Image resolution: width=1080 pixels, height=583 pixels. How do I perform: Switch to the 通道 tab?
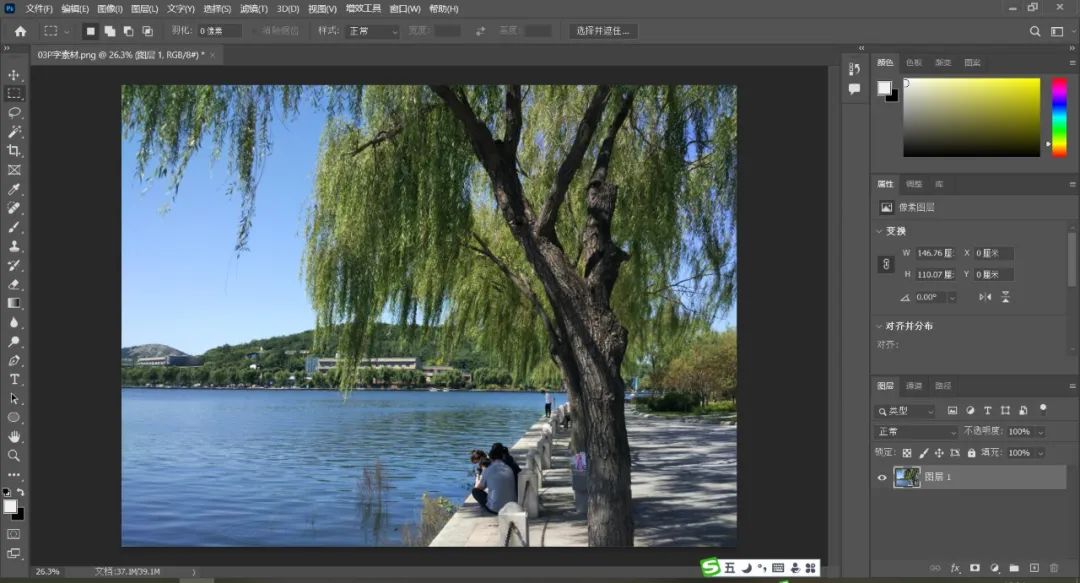pos(914,386)
